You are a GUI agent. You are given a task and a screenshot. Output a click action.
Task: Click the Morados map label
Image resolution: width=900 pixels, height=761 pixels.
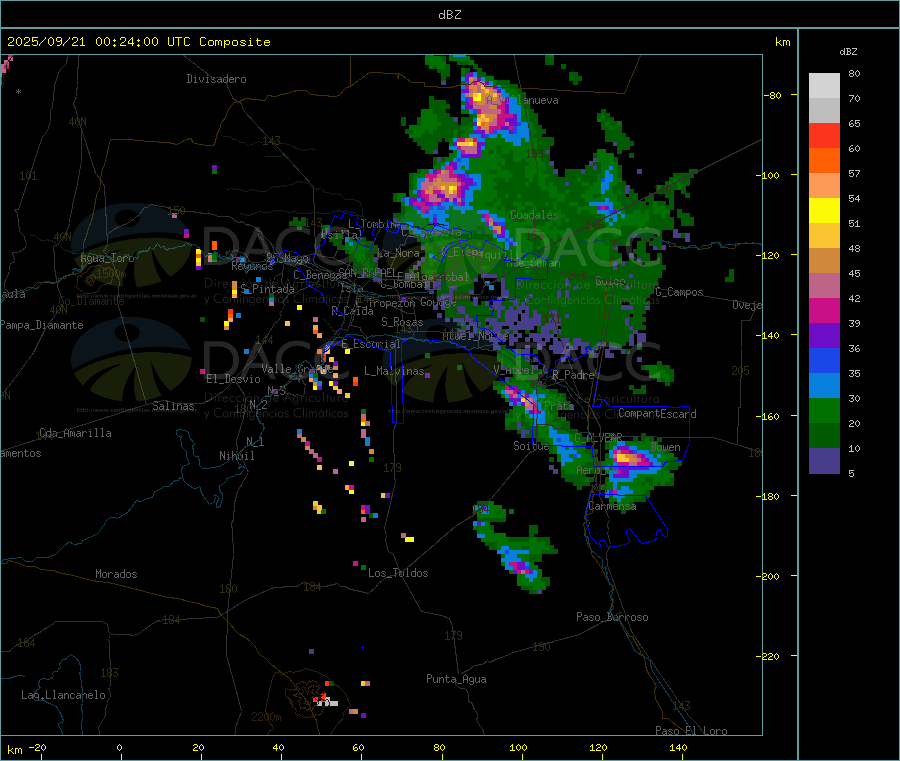[116, 574]
